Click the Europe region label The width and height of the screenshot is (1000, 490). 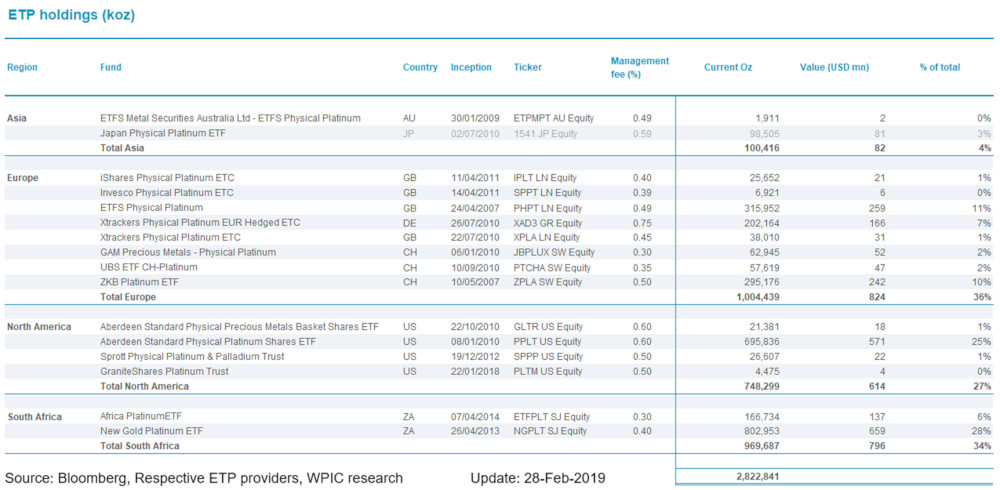click(22, 178)
